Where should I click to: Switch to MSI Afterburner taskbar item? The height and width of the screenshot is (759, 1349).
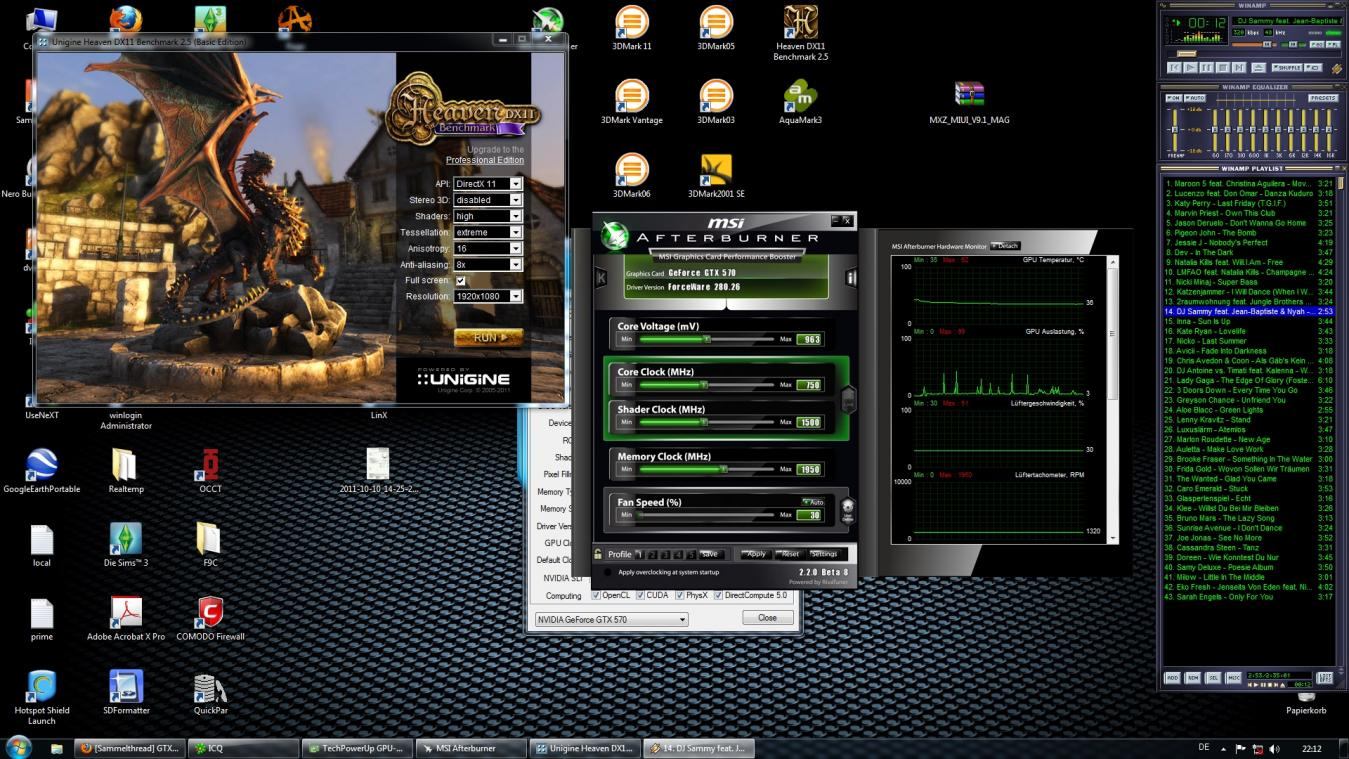[x=470, y=748]
